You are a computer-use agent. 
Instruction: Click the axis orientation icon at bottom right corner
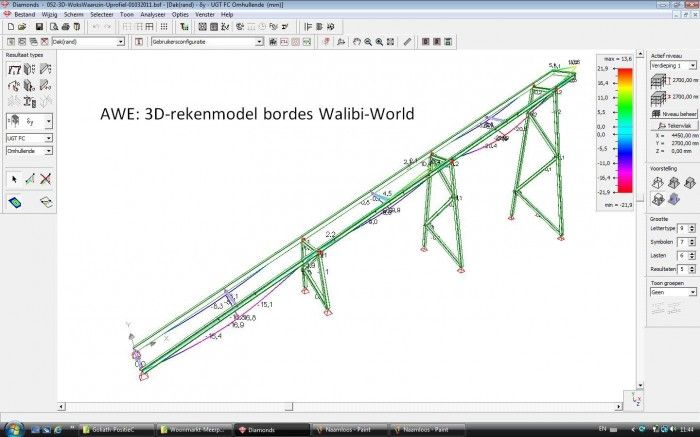point(637,399)
